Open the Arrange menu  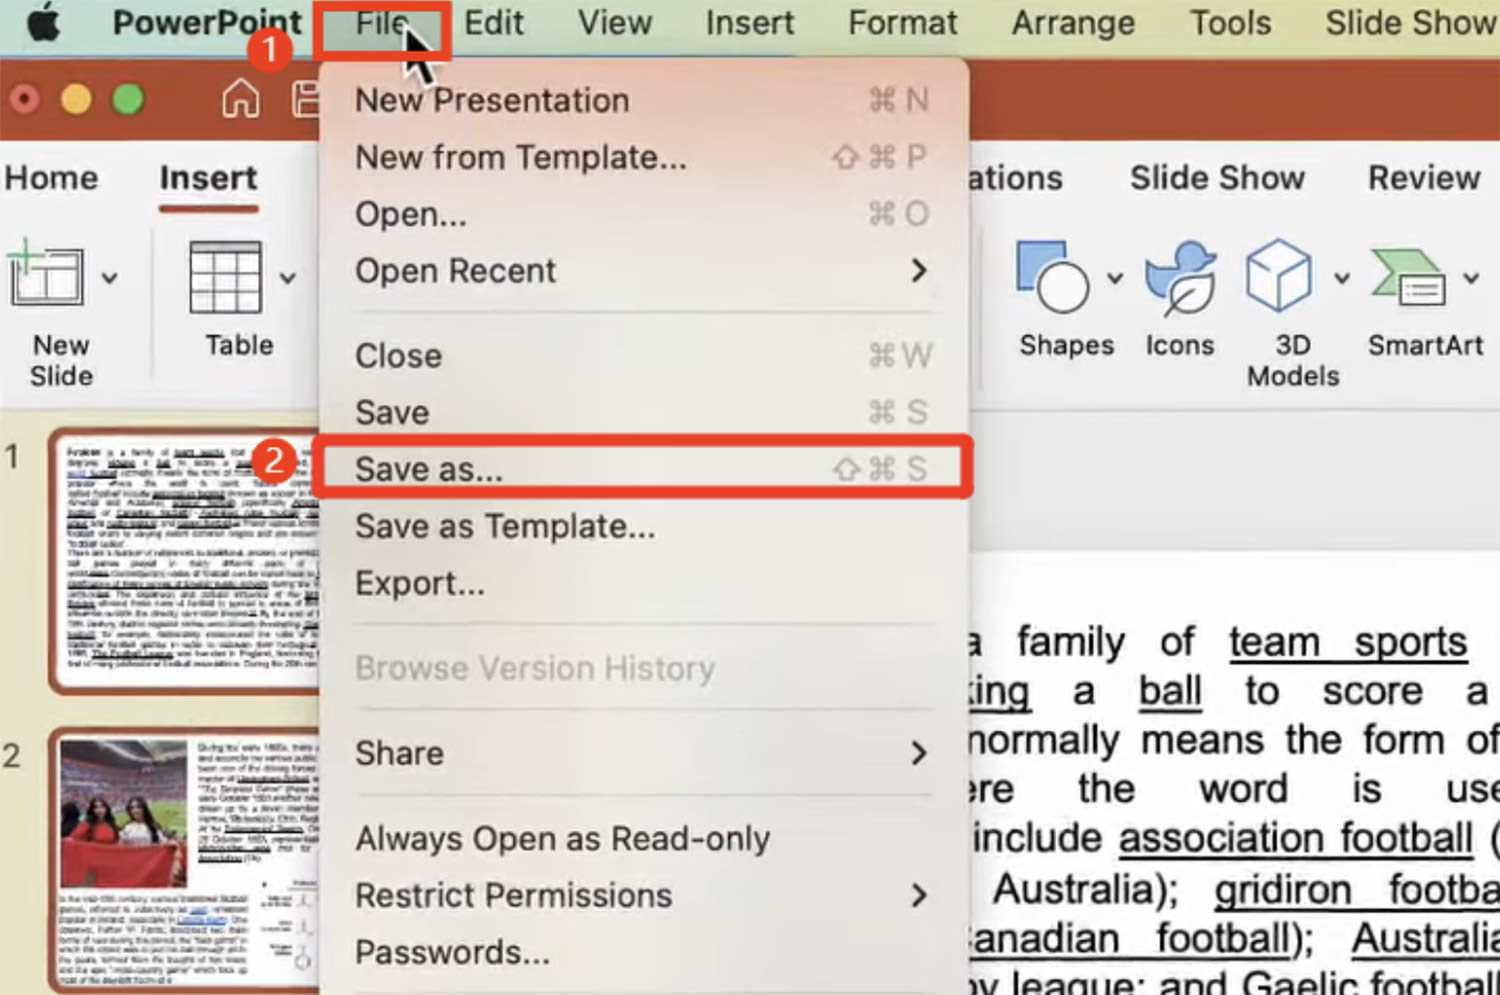click(1073, 22)
